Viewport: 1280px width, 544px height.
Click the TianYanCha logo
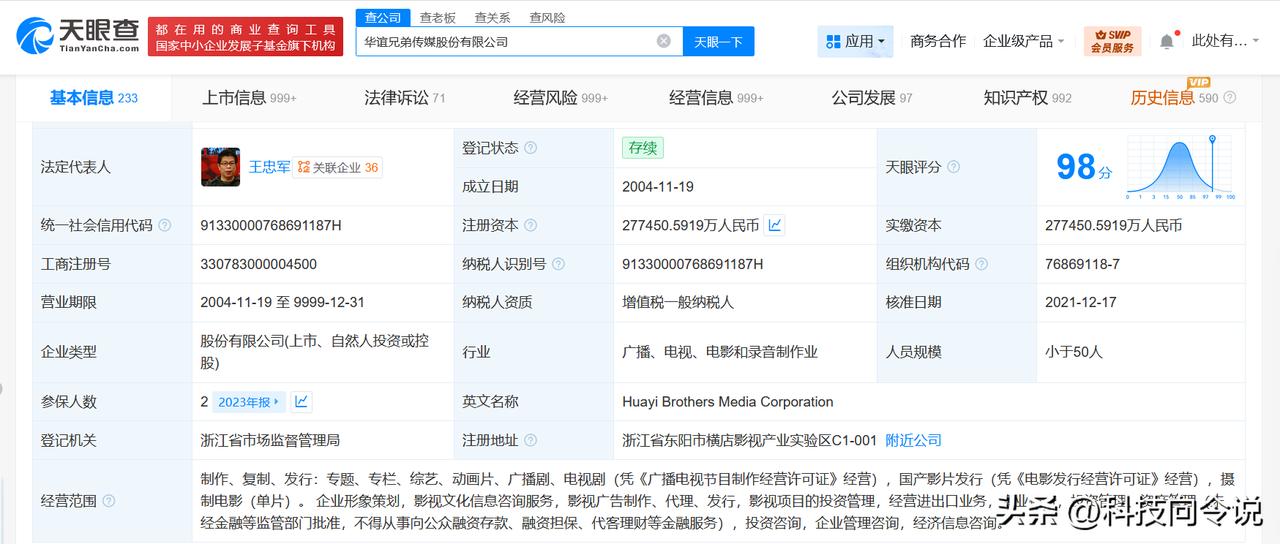tap(78, 35)
